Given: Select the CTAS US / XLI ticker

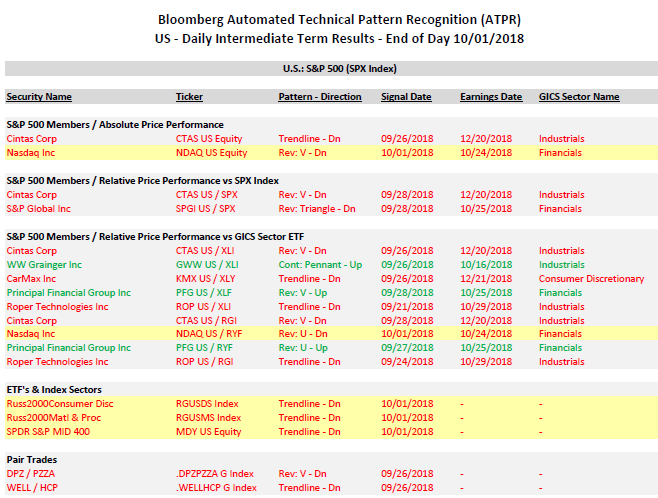Looking at the screenshot, I should point(205,251).
